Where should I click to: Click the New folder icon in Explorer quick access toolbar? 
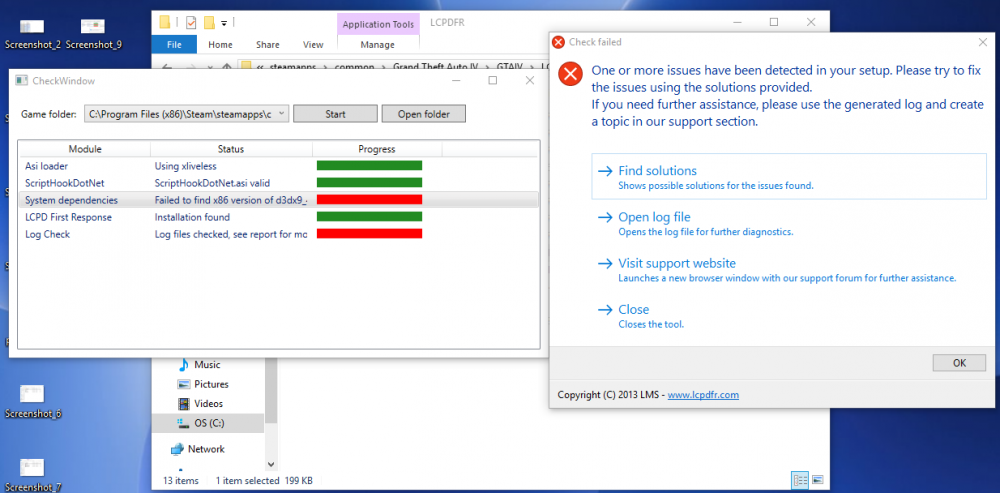pos(209,23)
